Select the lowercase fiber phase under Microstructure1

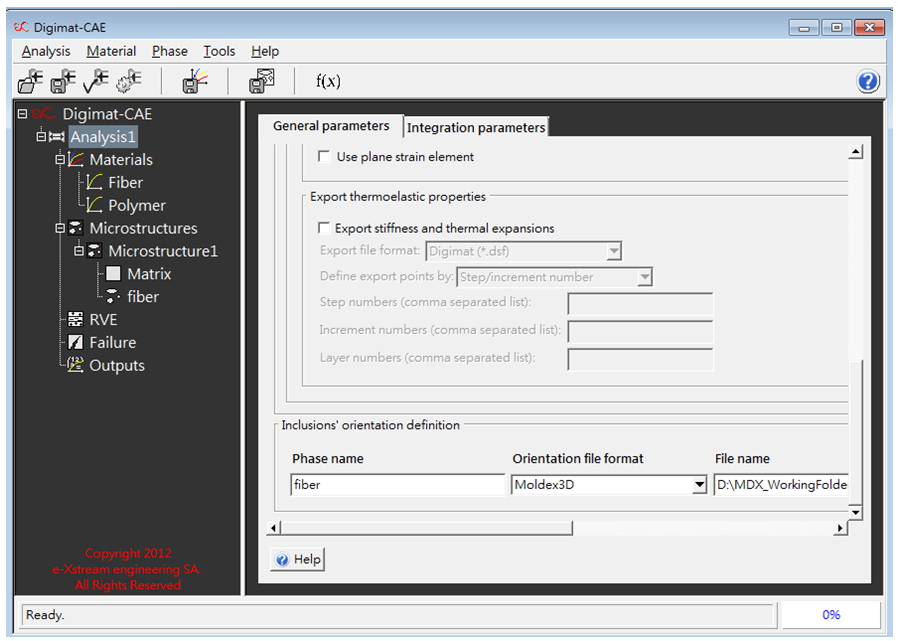[143, 297]
